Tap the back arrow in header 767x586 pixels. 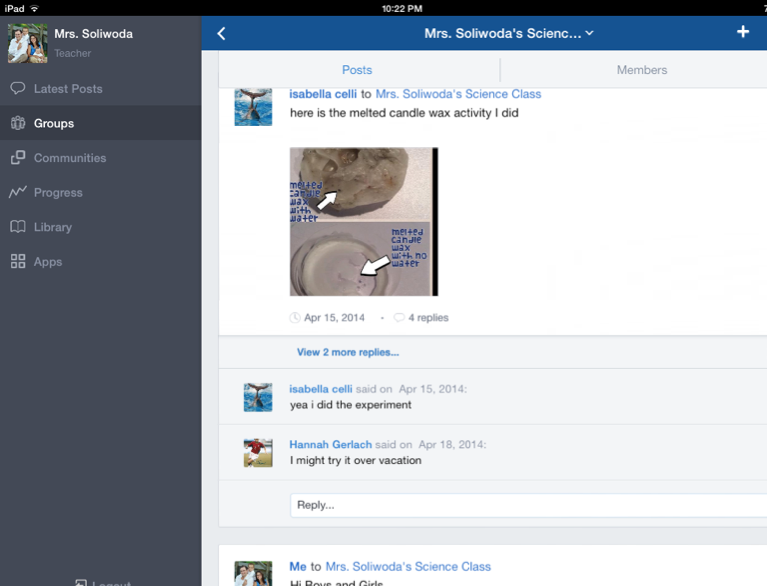pyautogui.click(x=221, y=33)
